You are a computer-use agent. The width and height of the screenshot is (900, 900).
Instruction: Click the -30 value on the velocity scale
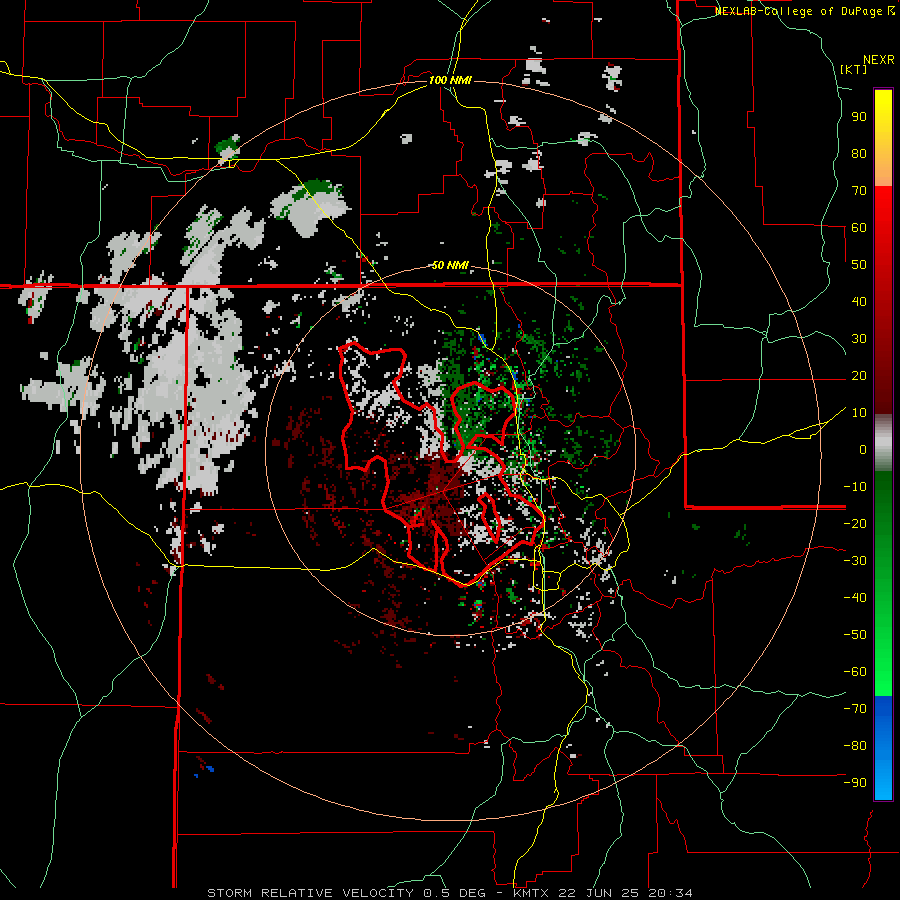point(855,561)
